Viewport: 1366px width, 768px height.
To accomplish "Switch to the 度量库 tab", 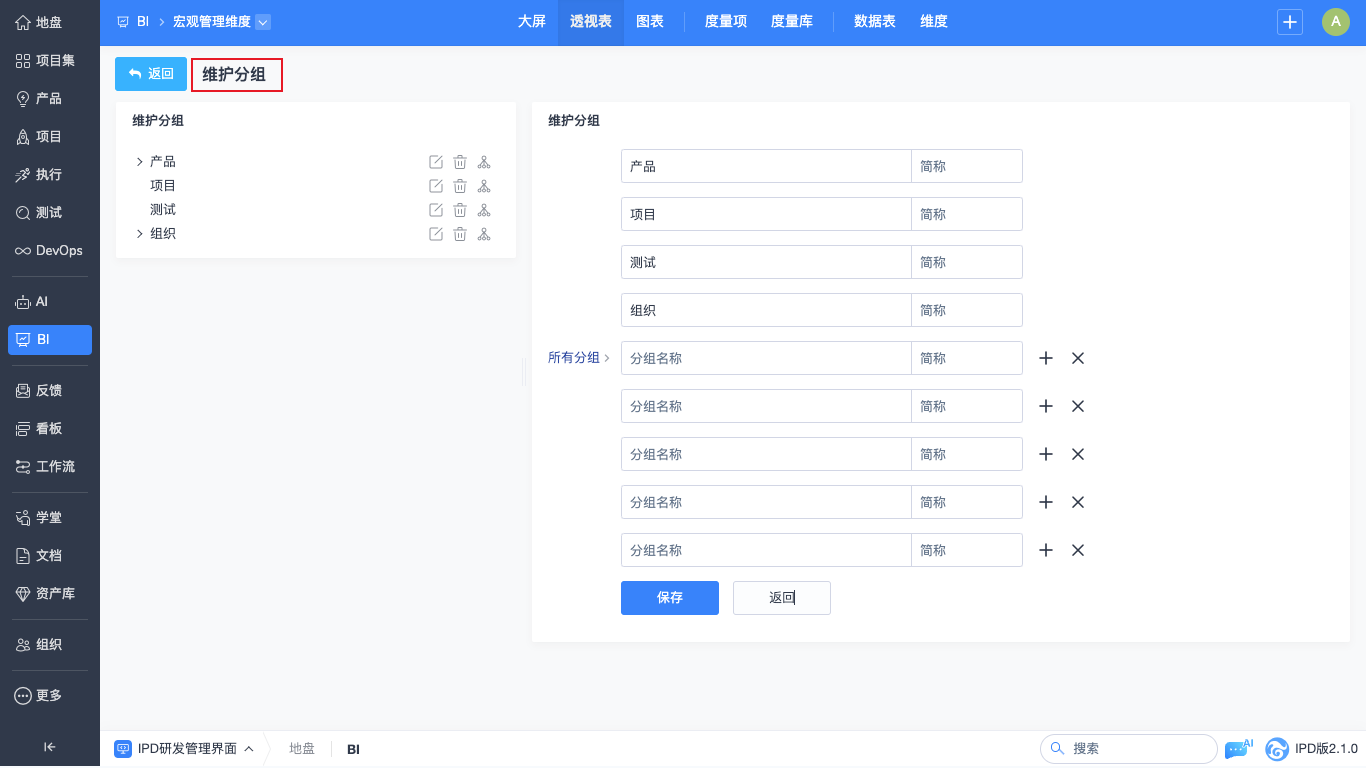I will pyautogui.click(x=792, y=22).
